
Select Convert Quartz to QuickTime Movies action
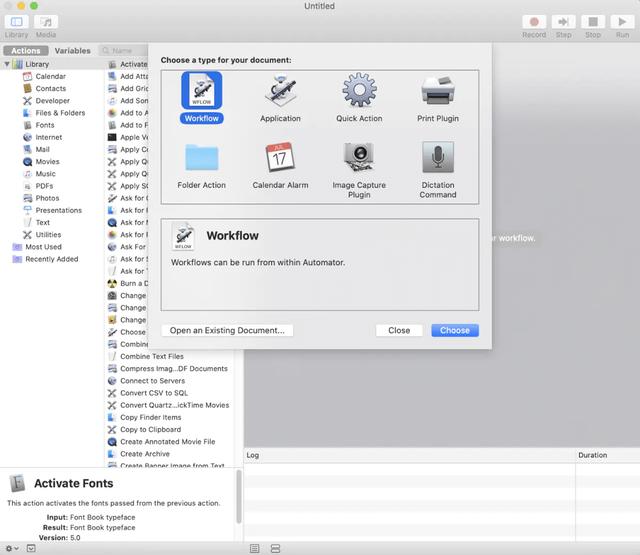(x=174, y=406)
